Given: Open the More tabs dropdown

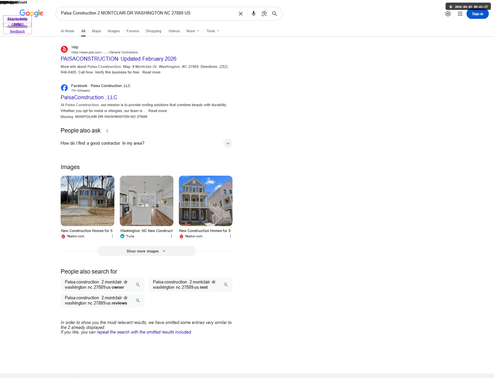Looking at the screenshot, I should pos(193,31).
